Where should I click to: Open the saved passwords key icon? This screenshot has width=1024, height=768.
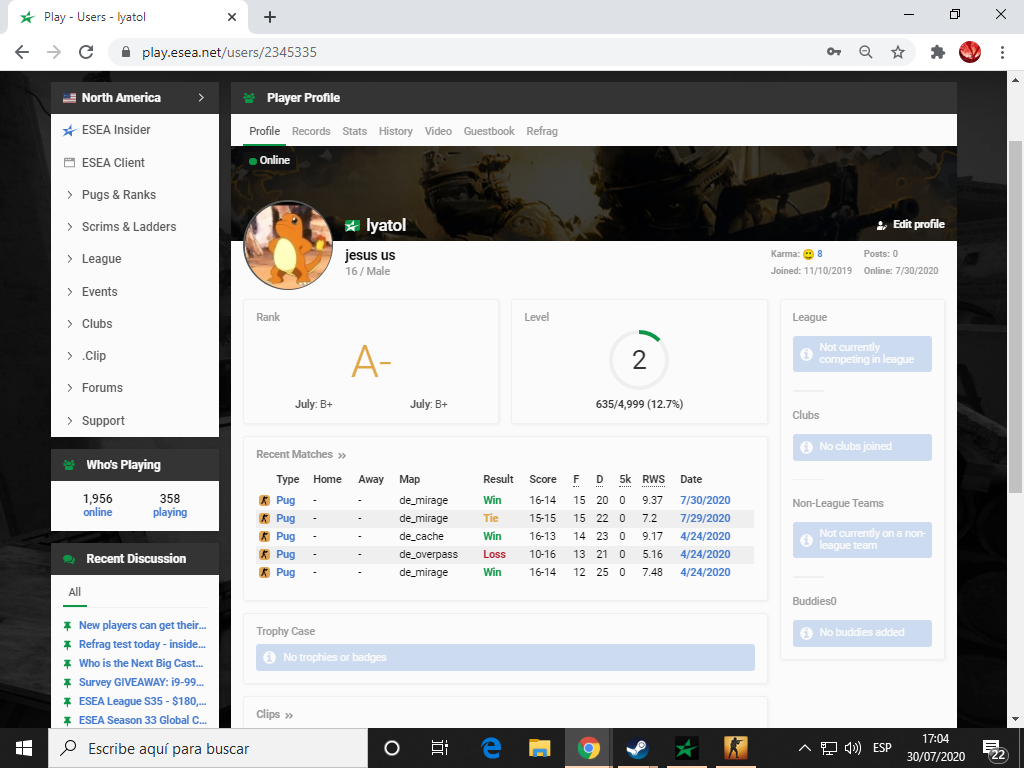tap(834, 52)
